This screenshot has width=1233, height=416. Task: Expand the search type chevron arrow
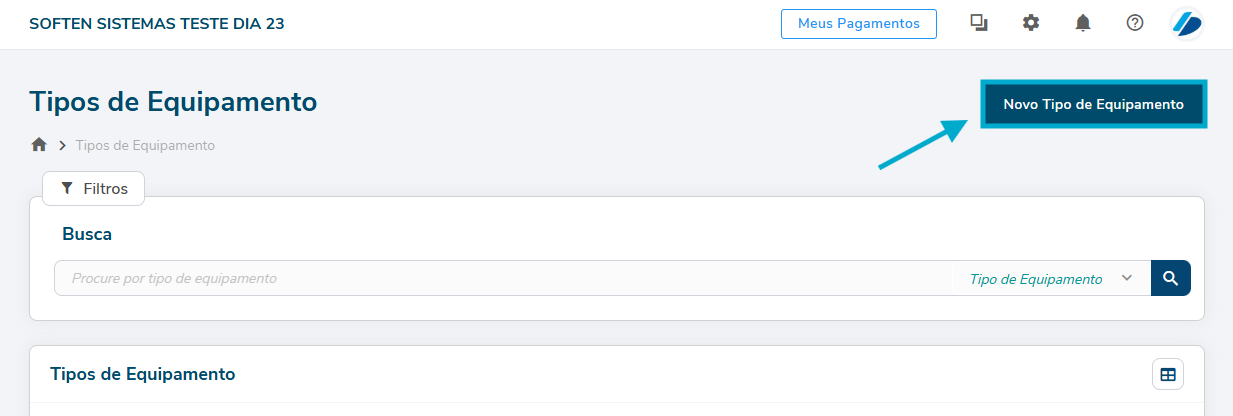point(1127,278)
